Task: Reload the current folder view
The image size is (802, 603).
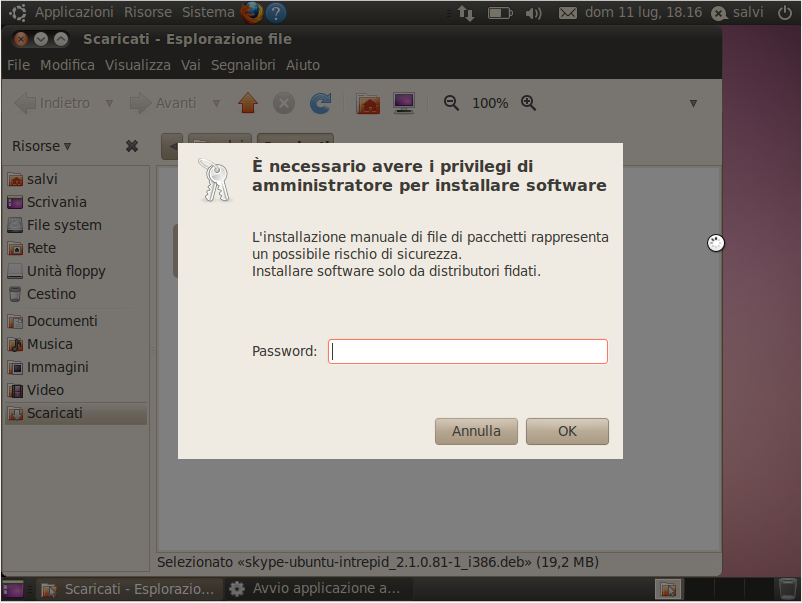Action: tap(321, 103)
